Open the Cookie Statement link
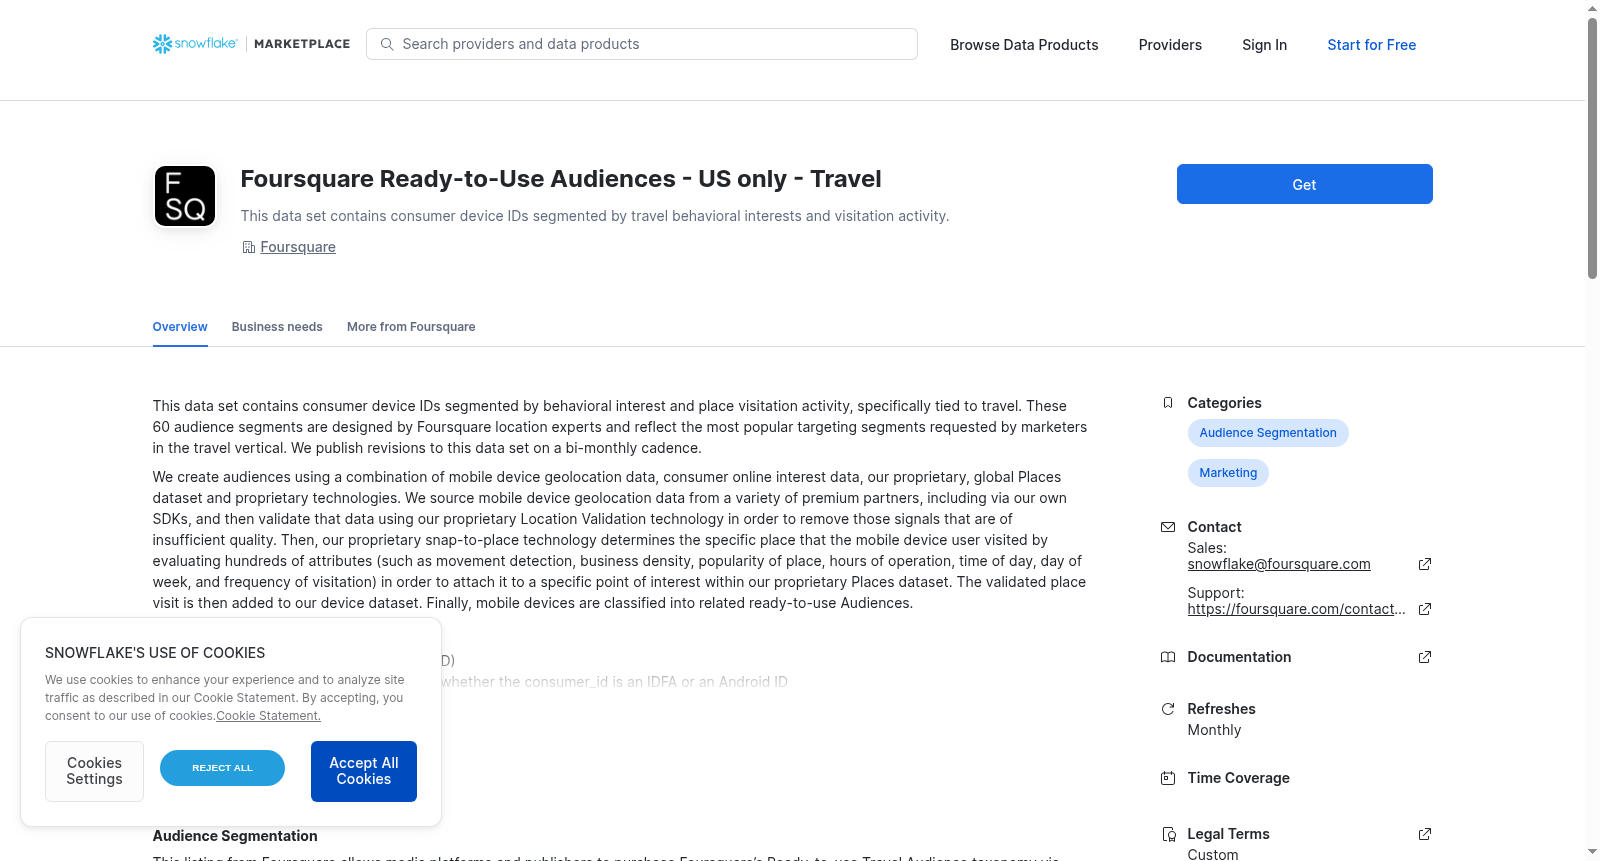The width and height of the screenshot is (1600, 861). pyautogui.click(x=268, y=716)
